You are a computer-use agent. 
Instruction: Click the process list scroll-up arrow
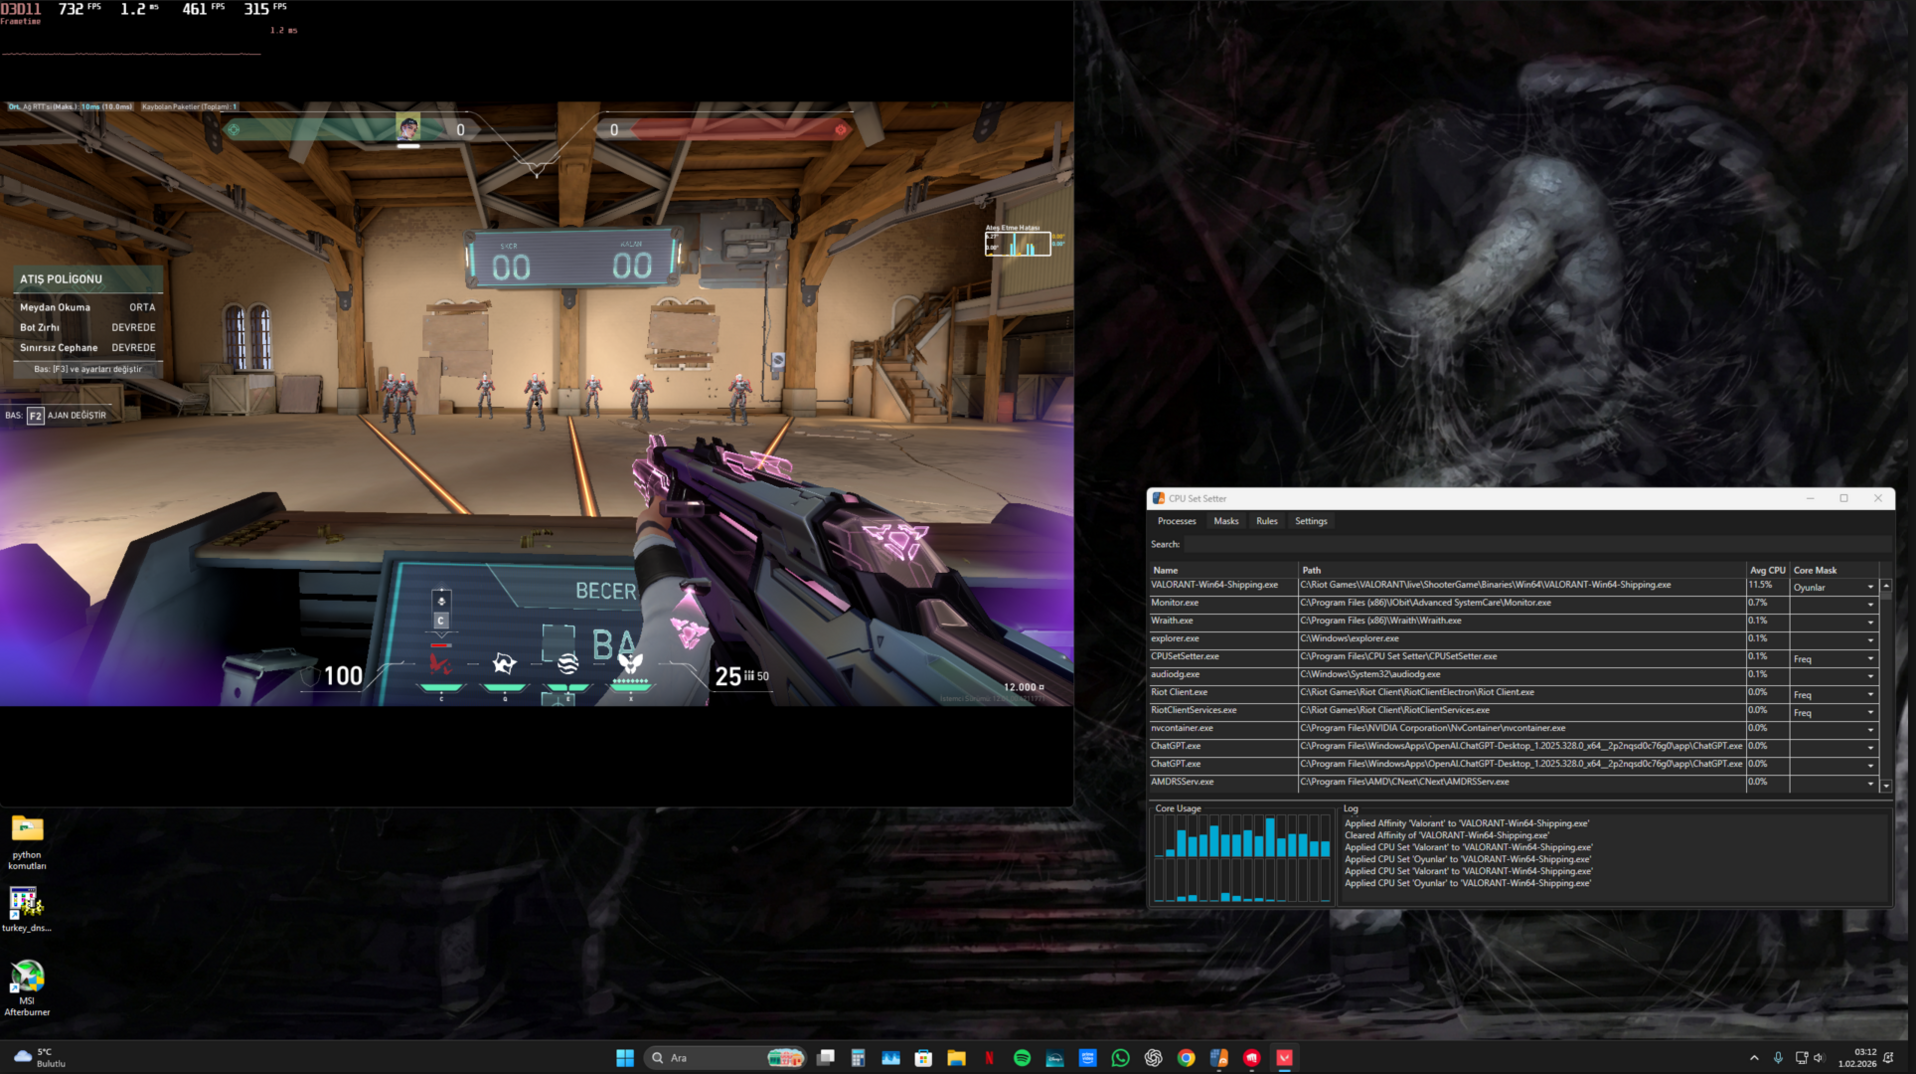pyautogui.click(x=1886, y=586)
